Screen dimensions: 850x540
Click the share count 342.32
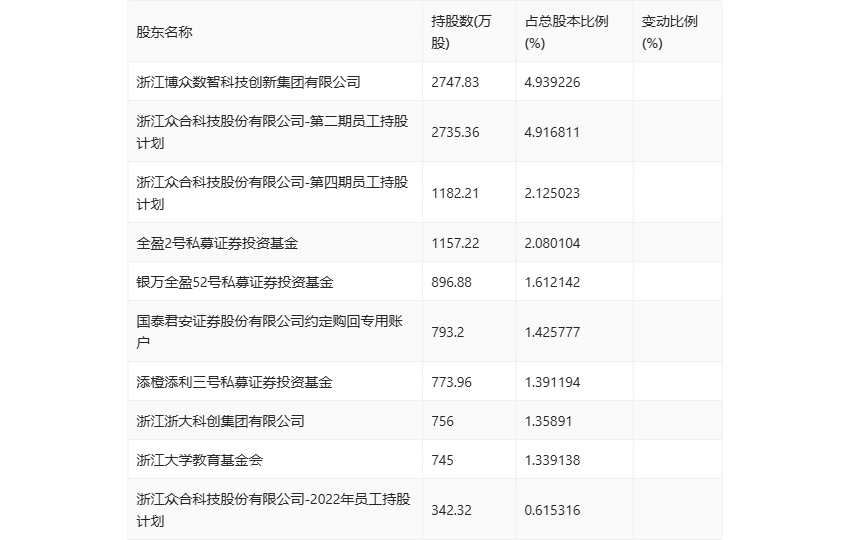(x=451, y=510)
